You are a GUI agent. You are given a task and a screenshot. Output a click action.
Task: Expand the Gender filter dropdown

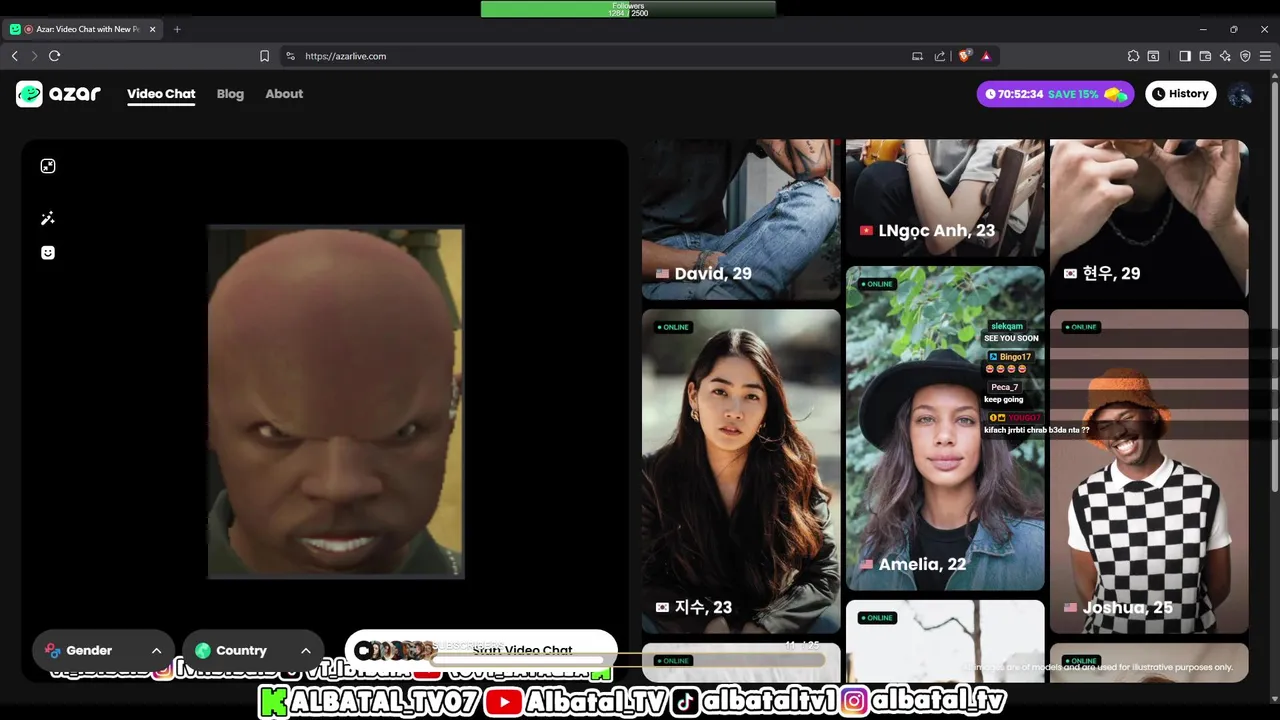pyautogui.click(x=103, y=650)
